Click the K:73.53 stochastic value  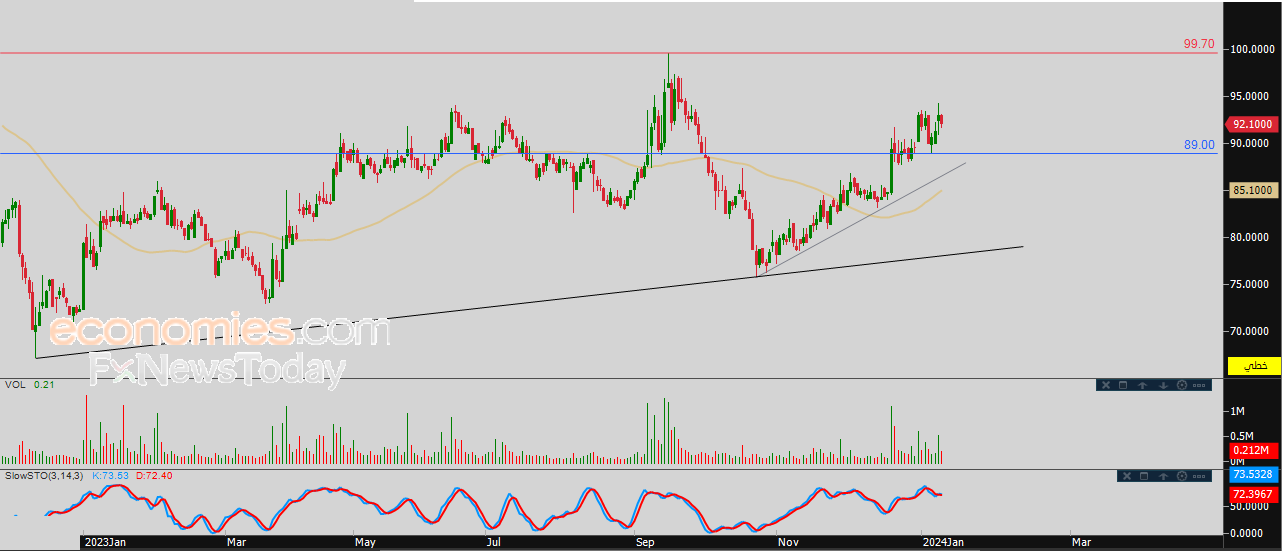click(112, 475)
